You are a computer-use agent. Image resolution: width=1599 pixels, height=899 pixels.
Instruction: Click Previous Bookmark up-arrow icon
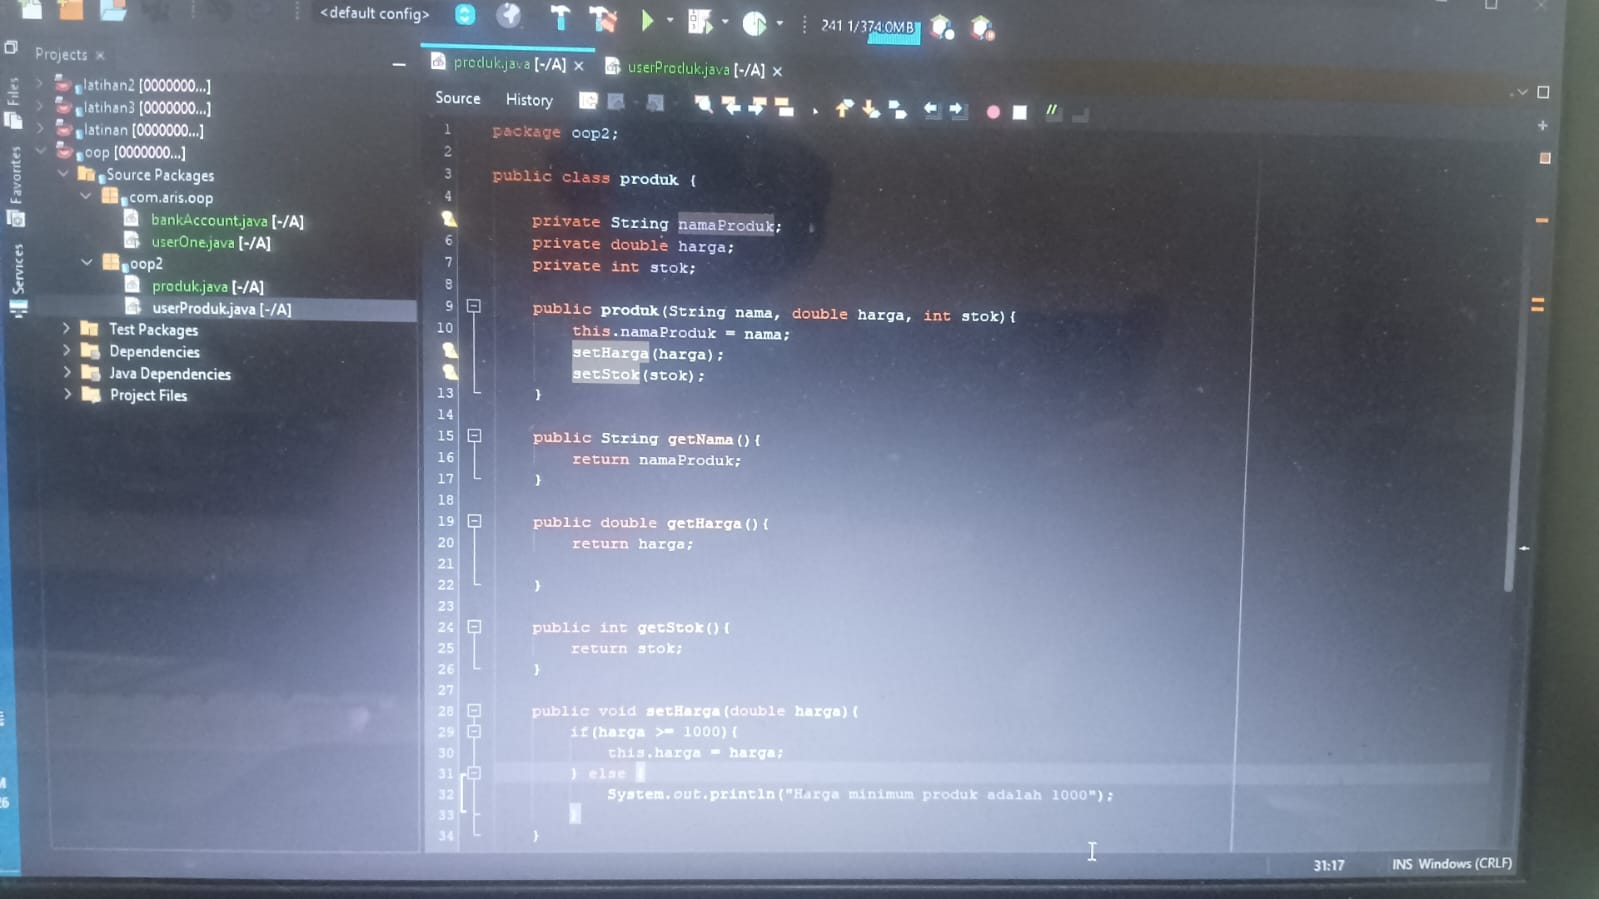(x=844, y=108)
